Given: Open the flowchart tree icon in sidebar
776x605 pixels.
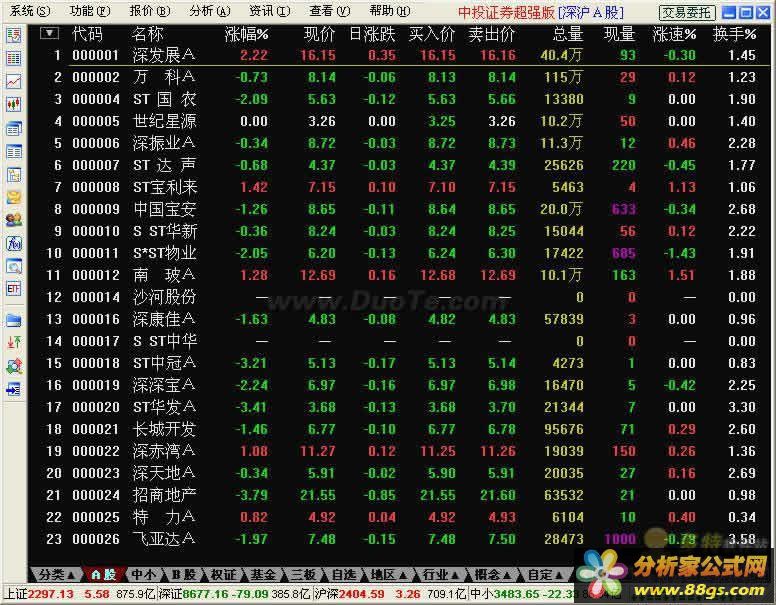Looking at the screenshot, I should (13, 174).
